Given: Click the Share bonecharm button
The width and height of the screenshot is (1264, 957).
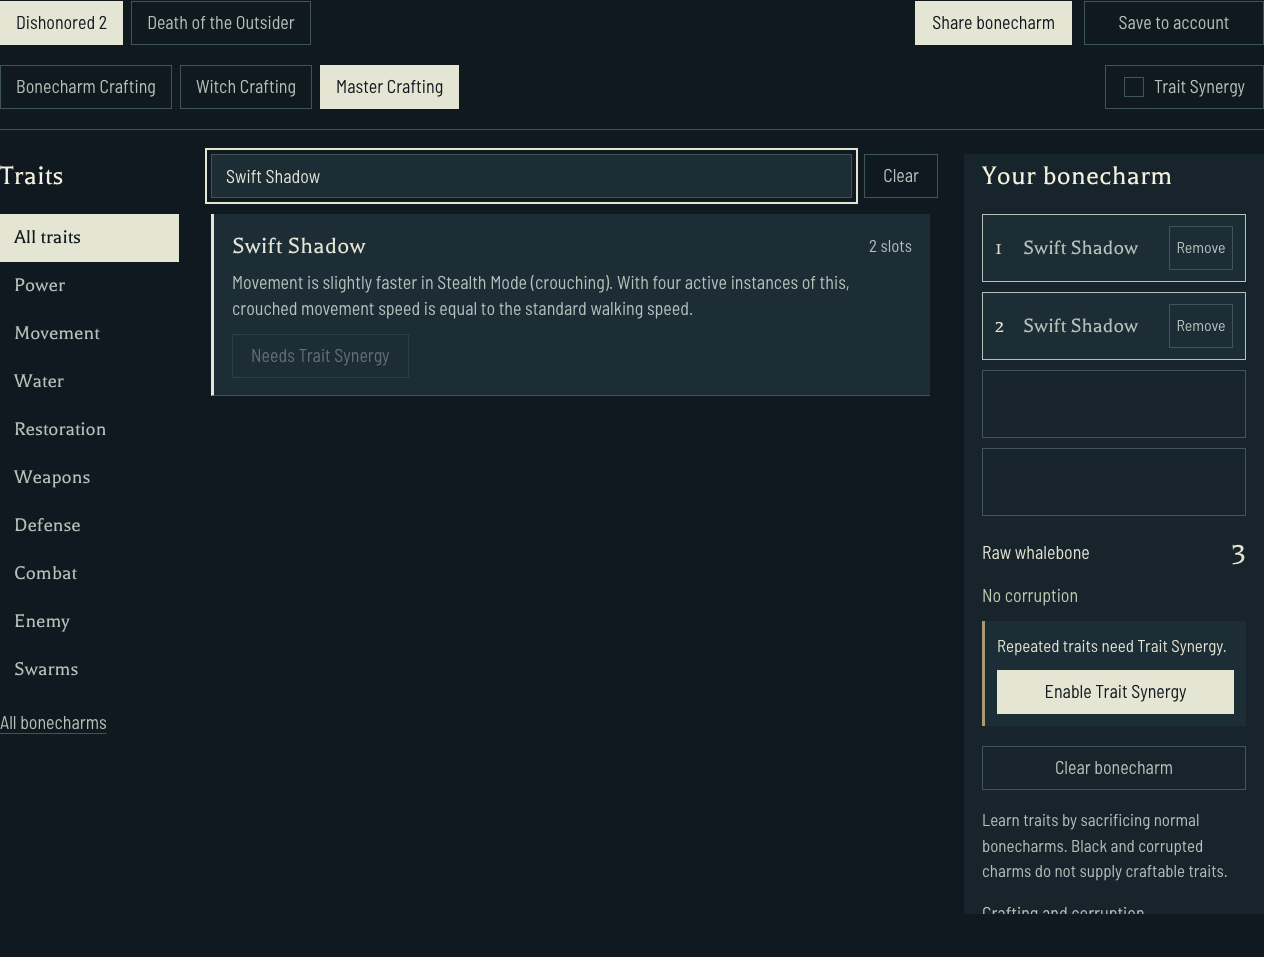Looking at the screenshot, I should coord(993,23).
